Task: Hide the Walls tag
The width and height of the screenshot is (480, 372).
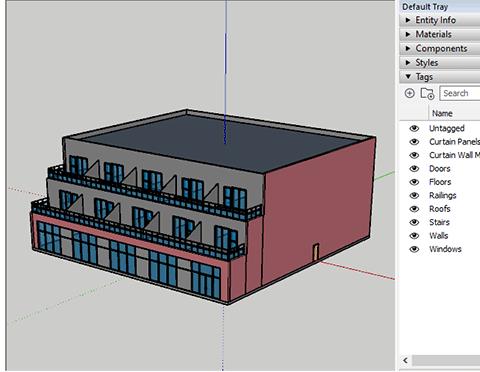Action: tap(414, 236)
